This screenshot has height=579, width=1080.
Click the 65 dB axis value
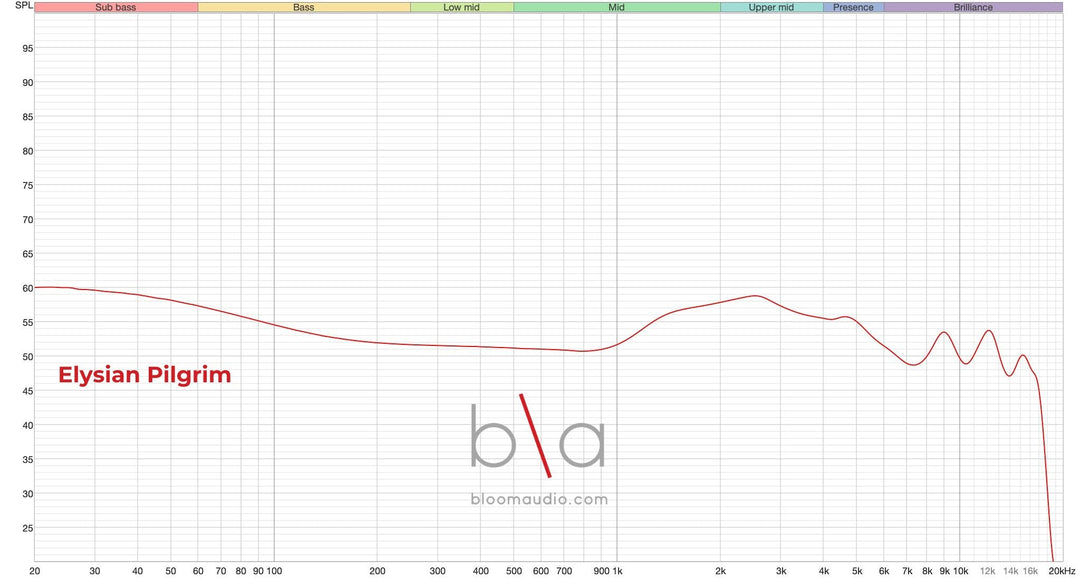point(28,254)
